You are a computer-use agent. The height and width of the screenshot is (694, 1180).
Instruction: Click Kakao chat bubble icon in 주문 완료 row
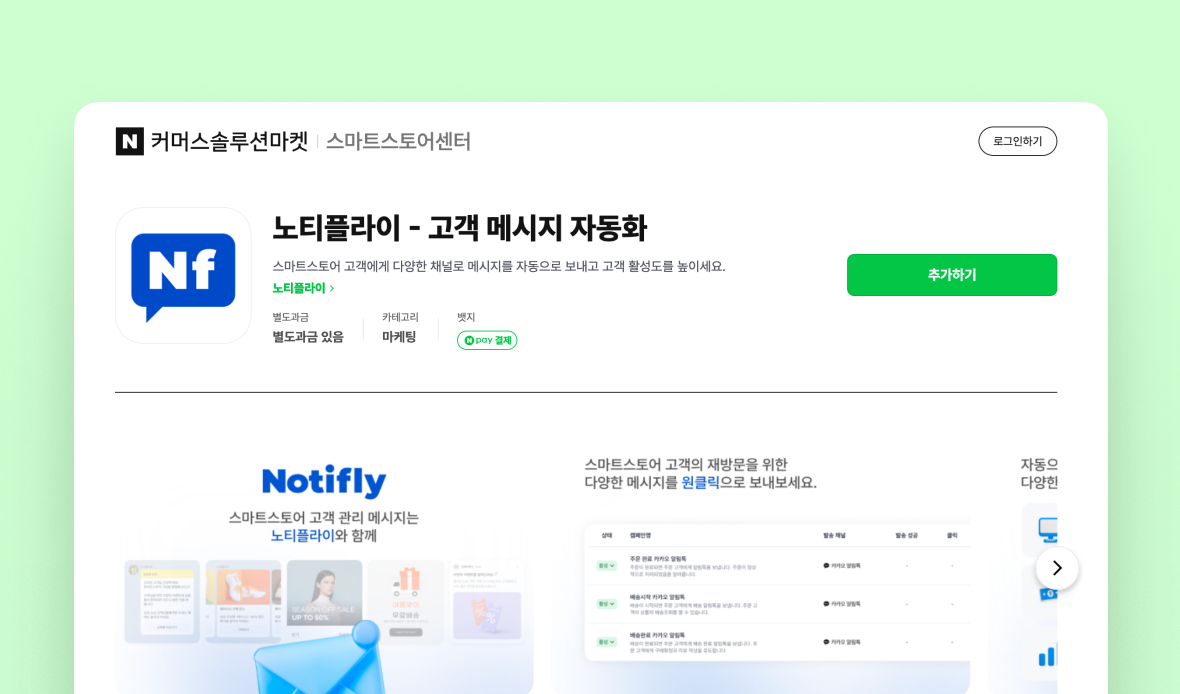point(826,565)
